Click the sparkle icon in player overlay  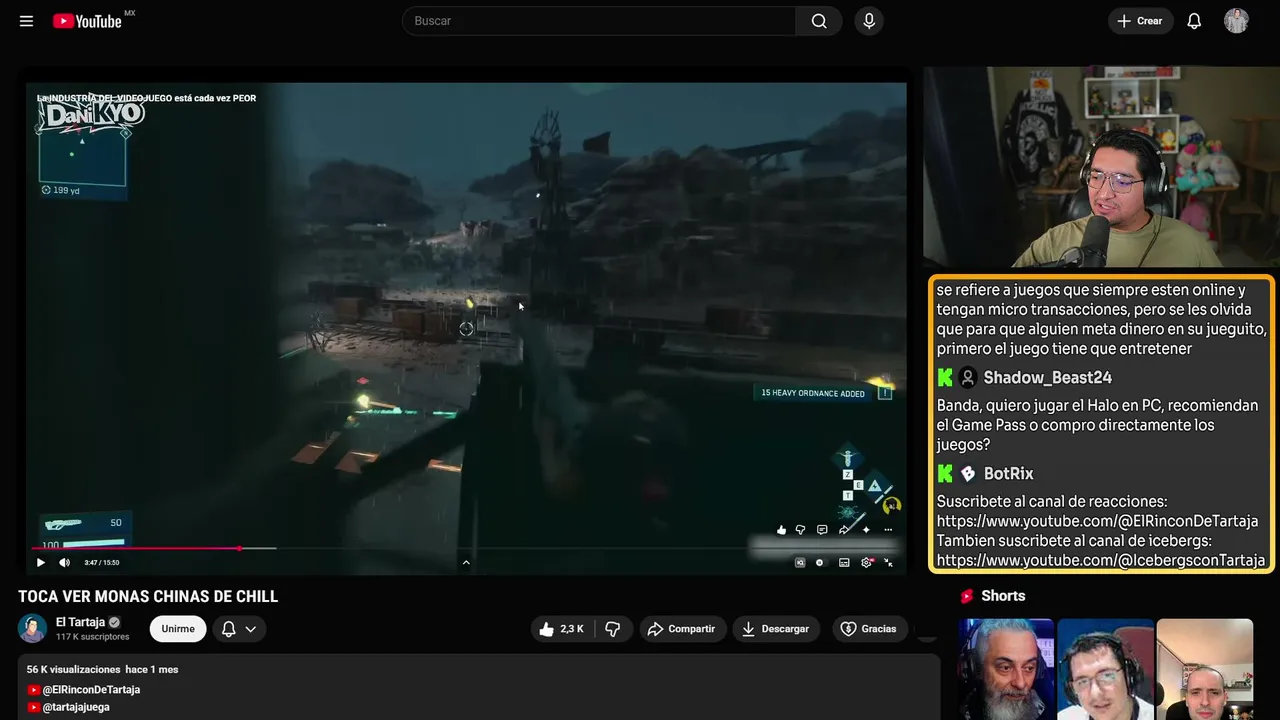[x=866, y=530]
